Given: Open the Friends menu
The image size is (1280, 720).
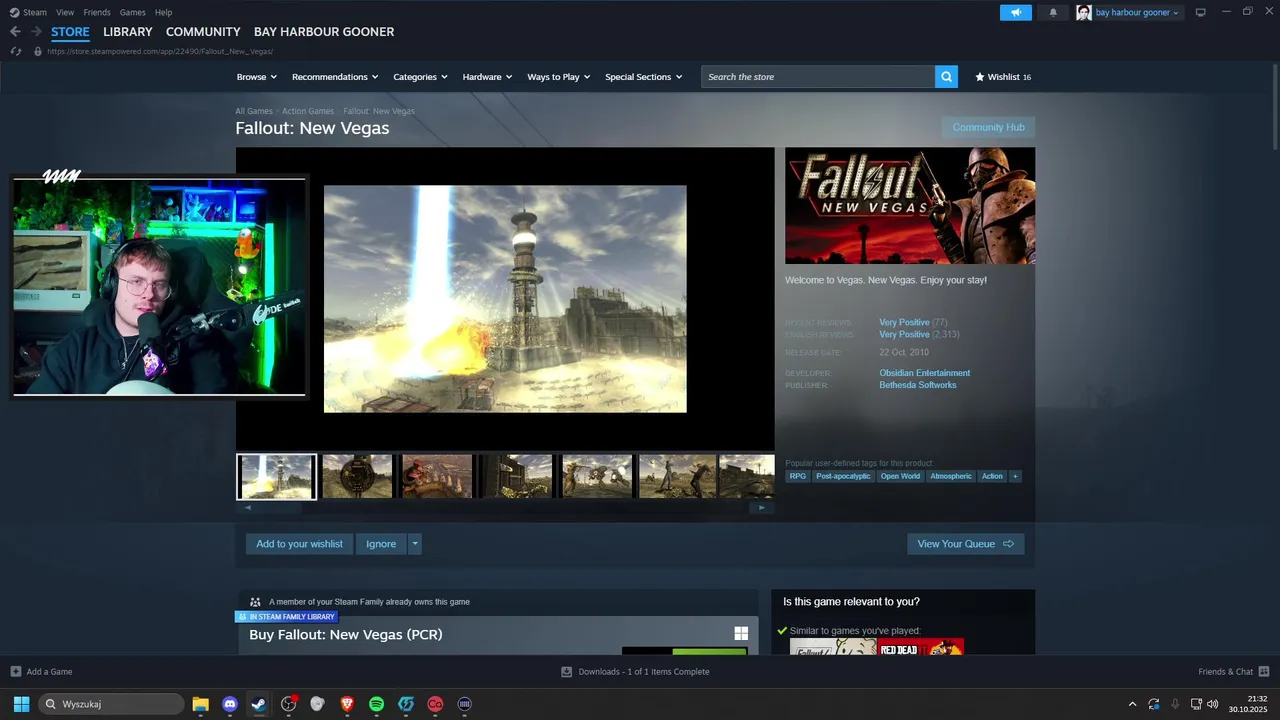Looking at the screenshot, I should 97,12.
